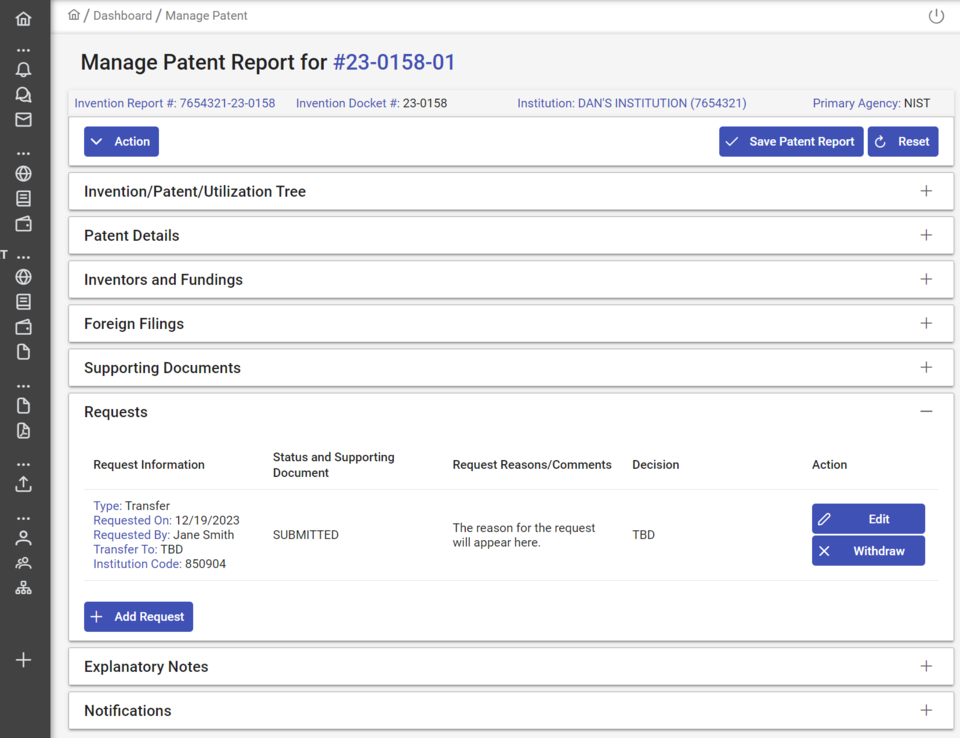
Task: Select the globe icon in the sidebar
Action: [x=23, y=172]
